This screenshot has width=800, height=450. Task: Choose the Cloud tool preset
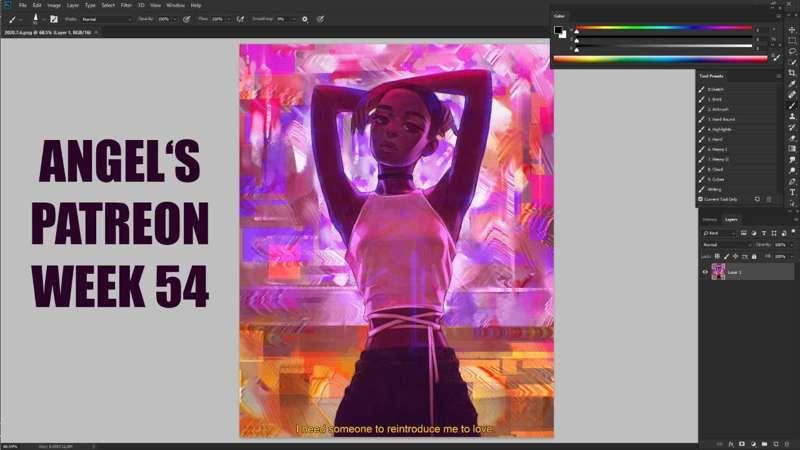pyautogui.click(x=738, y=169)
